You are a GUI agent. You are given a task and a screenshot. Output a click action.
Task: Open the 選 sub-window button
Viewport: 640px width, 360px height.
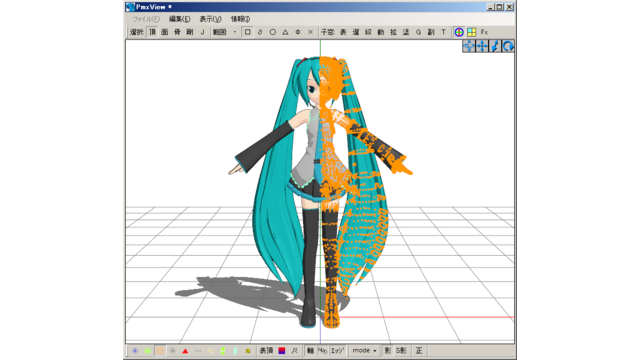click(356, 32)
